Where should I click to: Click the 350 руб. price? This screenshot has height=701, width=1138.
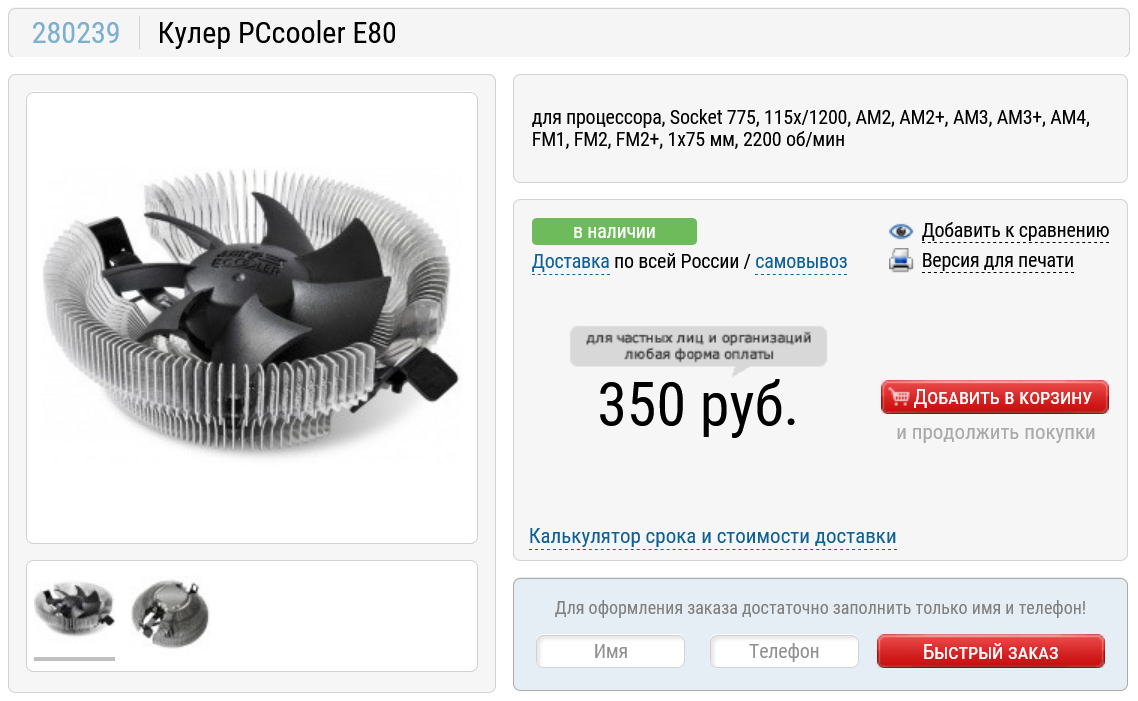click(697, 405)
